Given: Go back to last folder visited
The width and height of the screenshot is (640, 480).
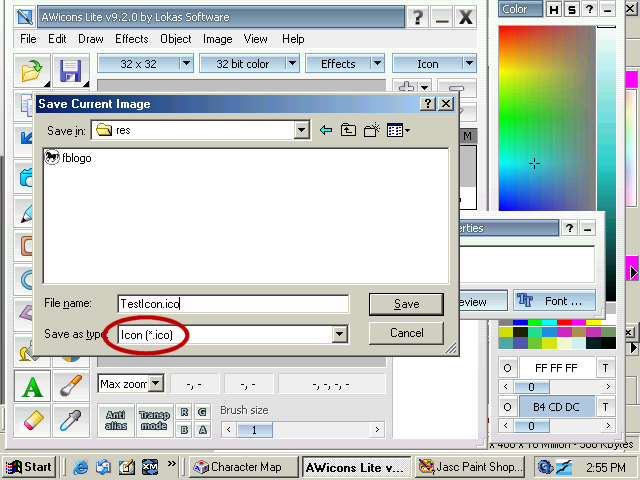Looking at the screenshot, I should coord(326,130).
